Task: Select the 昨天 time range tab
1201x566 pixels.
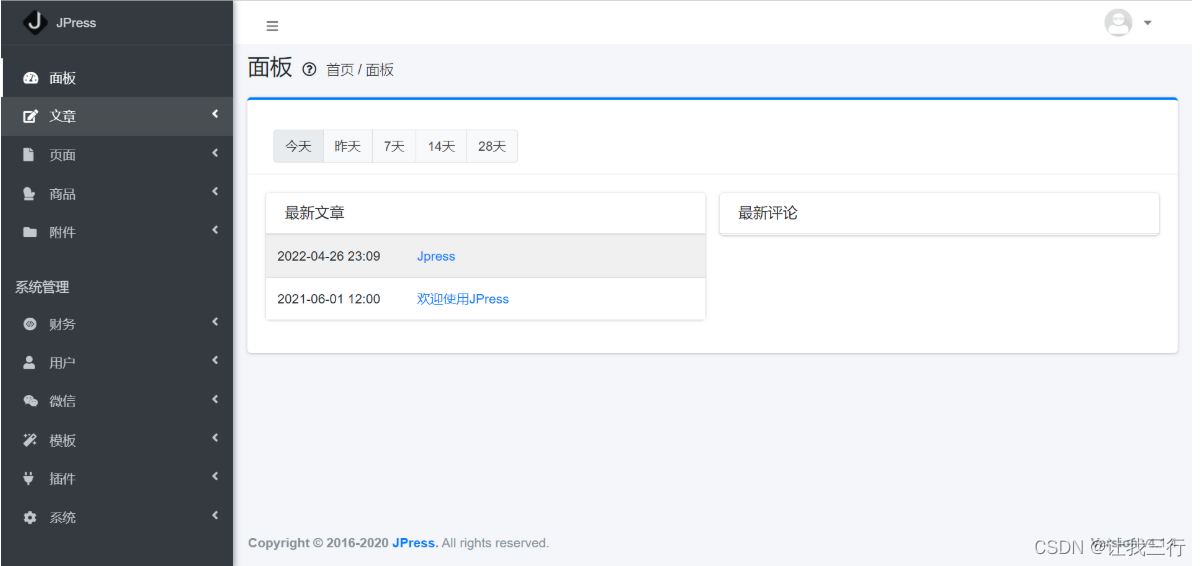Action: 348,146
